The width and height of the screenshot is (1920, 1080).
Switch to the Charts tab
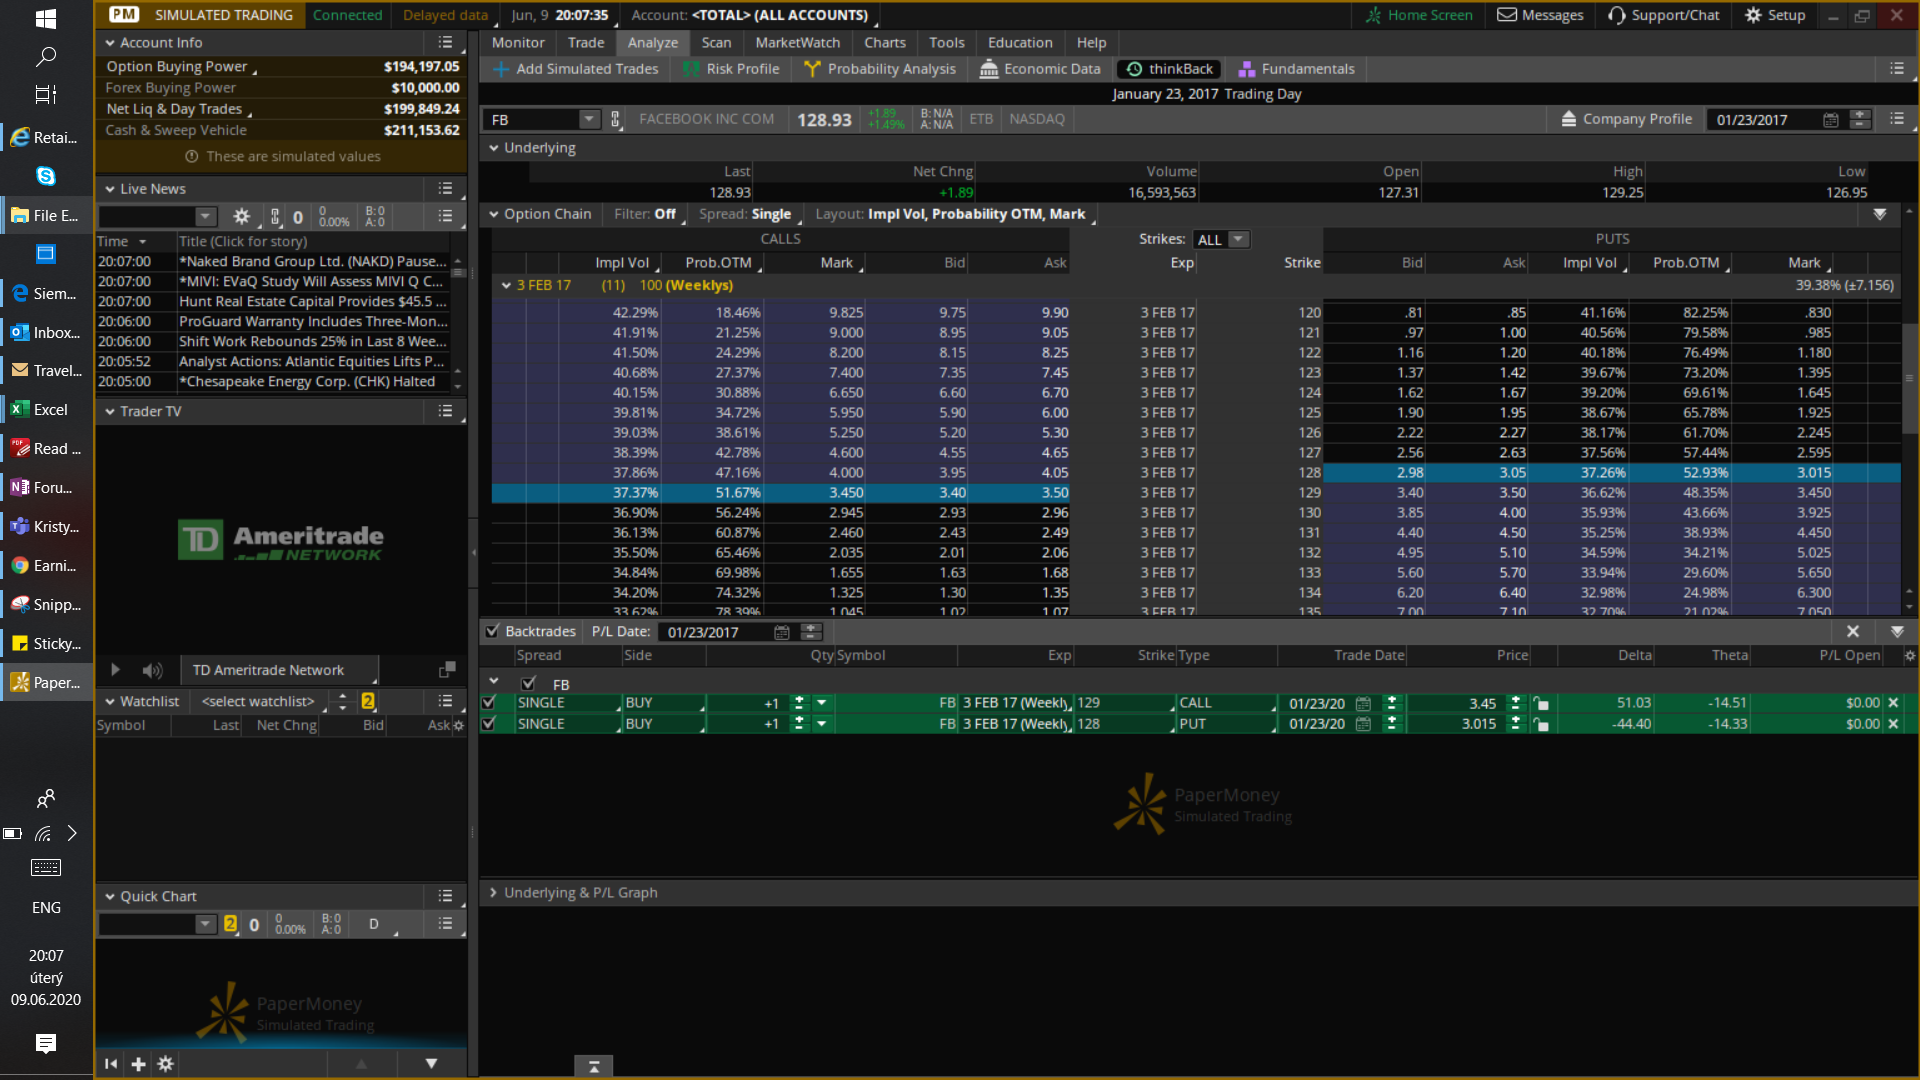(x=884, y=43)
